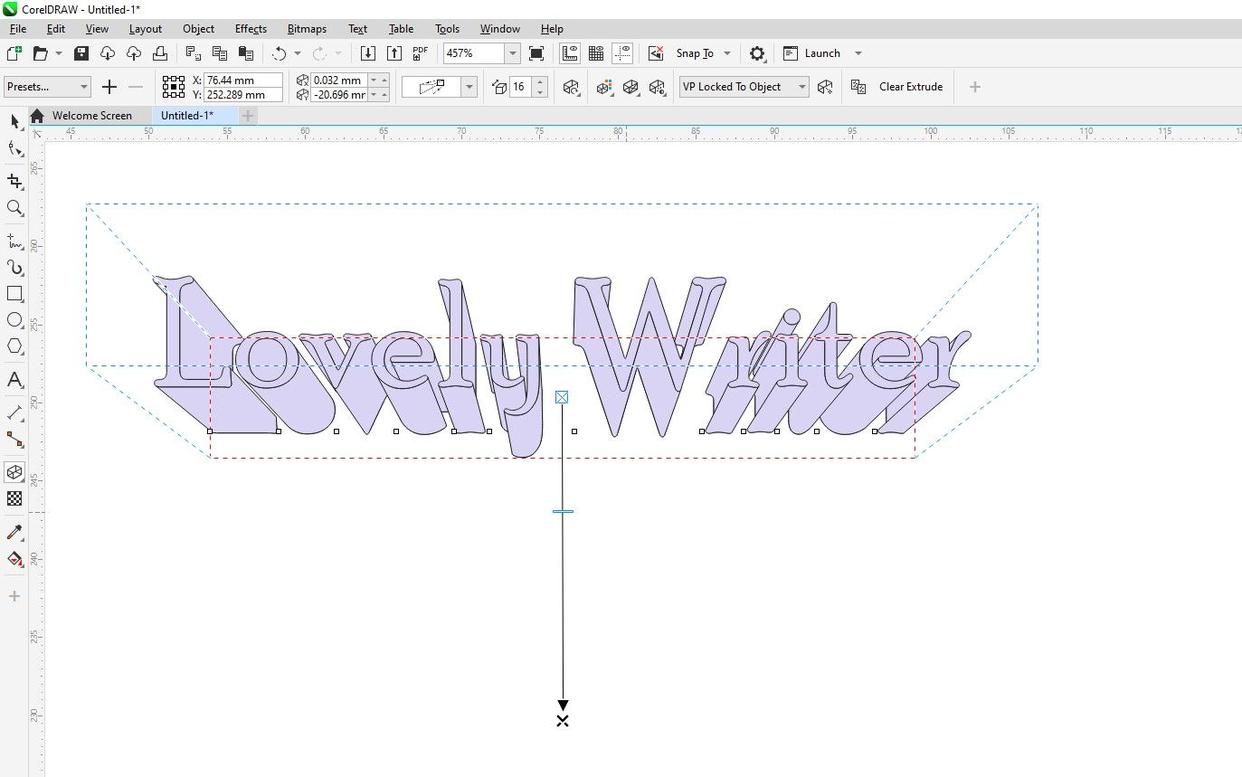Image resolution: width=1242 pixels, height=777 pixels.
Task: Select the Connector tool
Action: [x=14, y=439]
